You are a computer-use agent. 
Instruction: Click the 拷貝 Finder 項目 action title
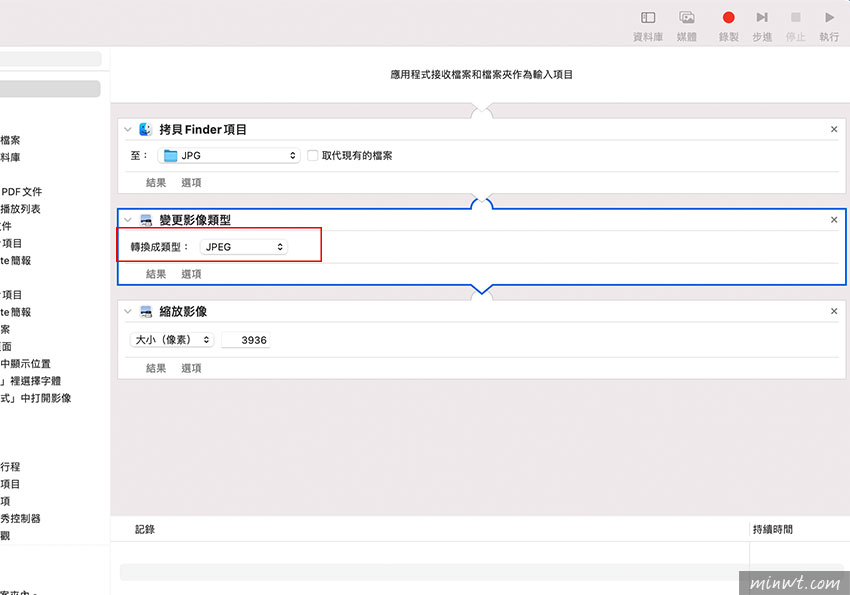pyautogui.click(x=203, y=130)
